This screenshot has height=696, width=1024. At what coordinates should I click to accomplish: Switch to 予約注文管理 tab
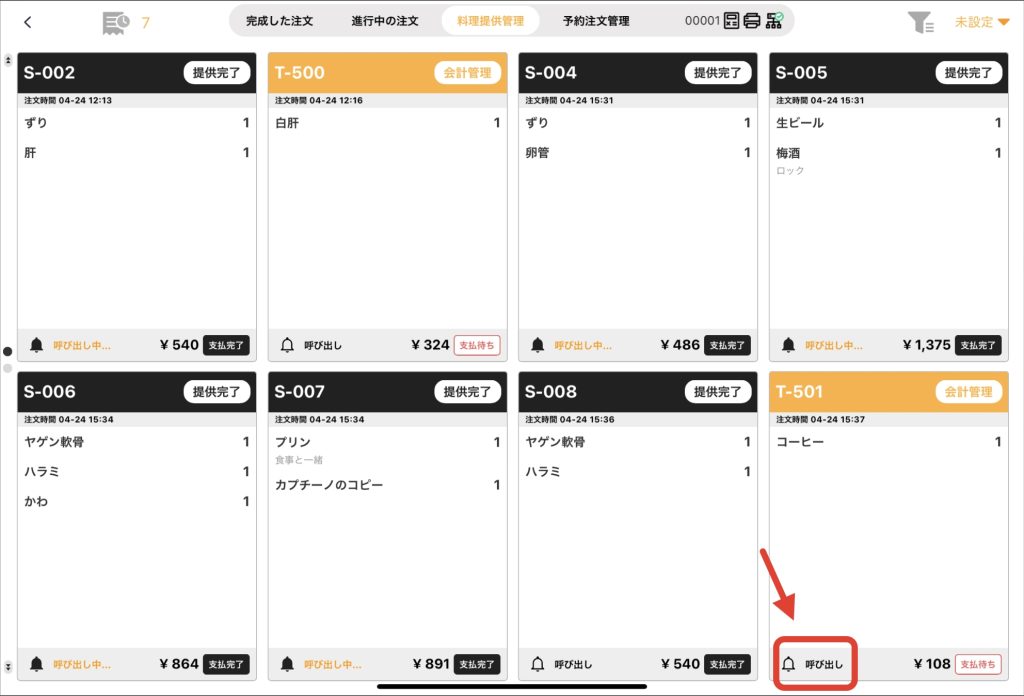click(596, 21)
